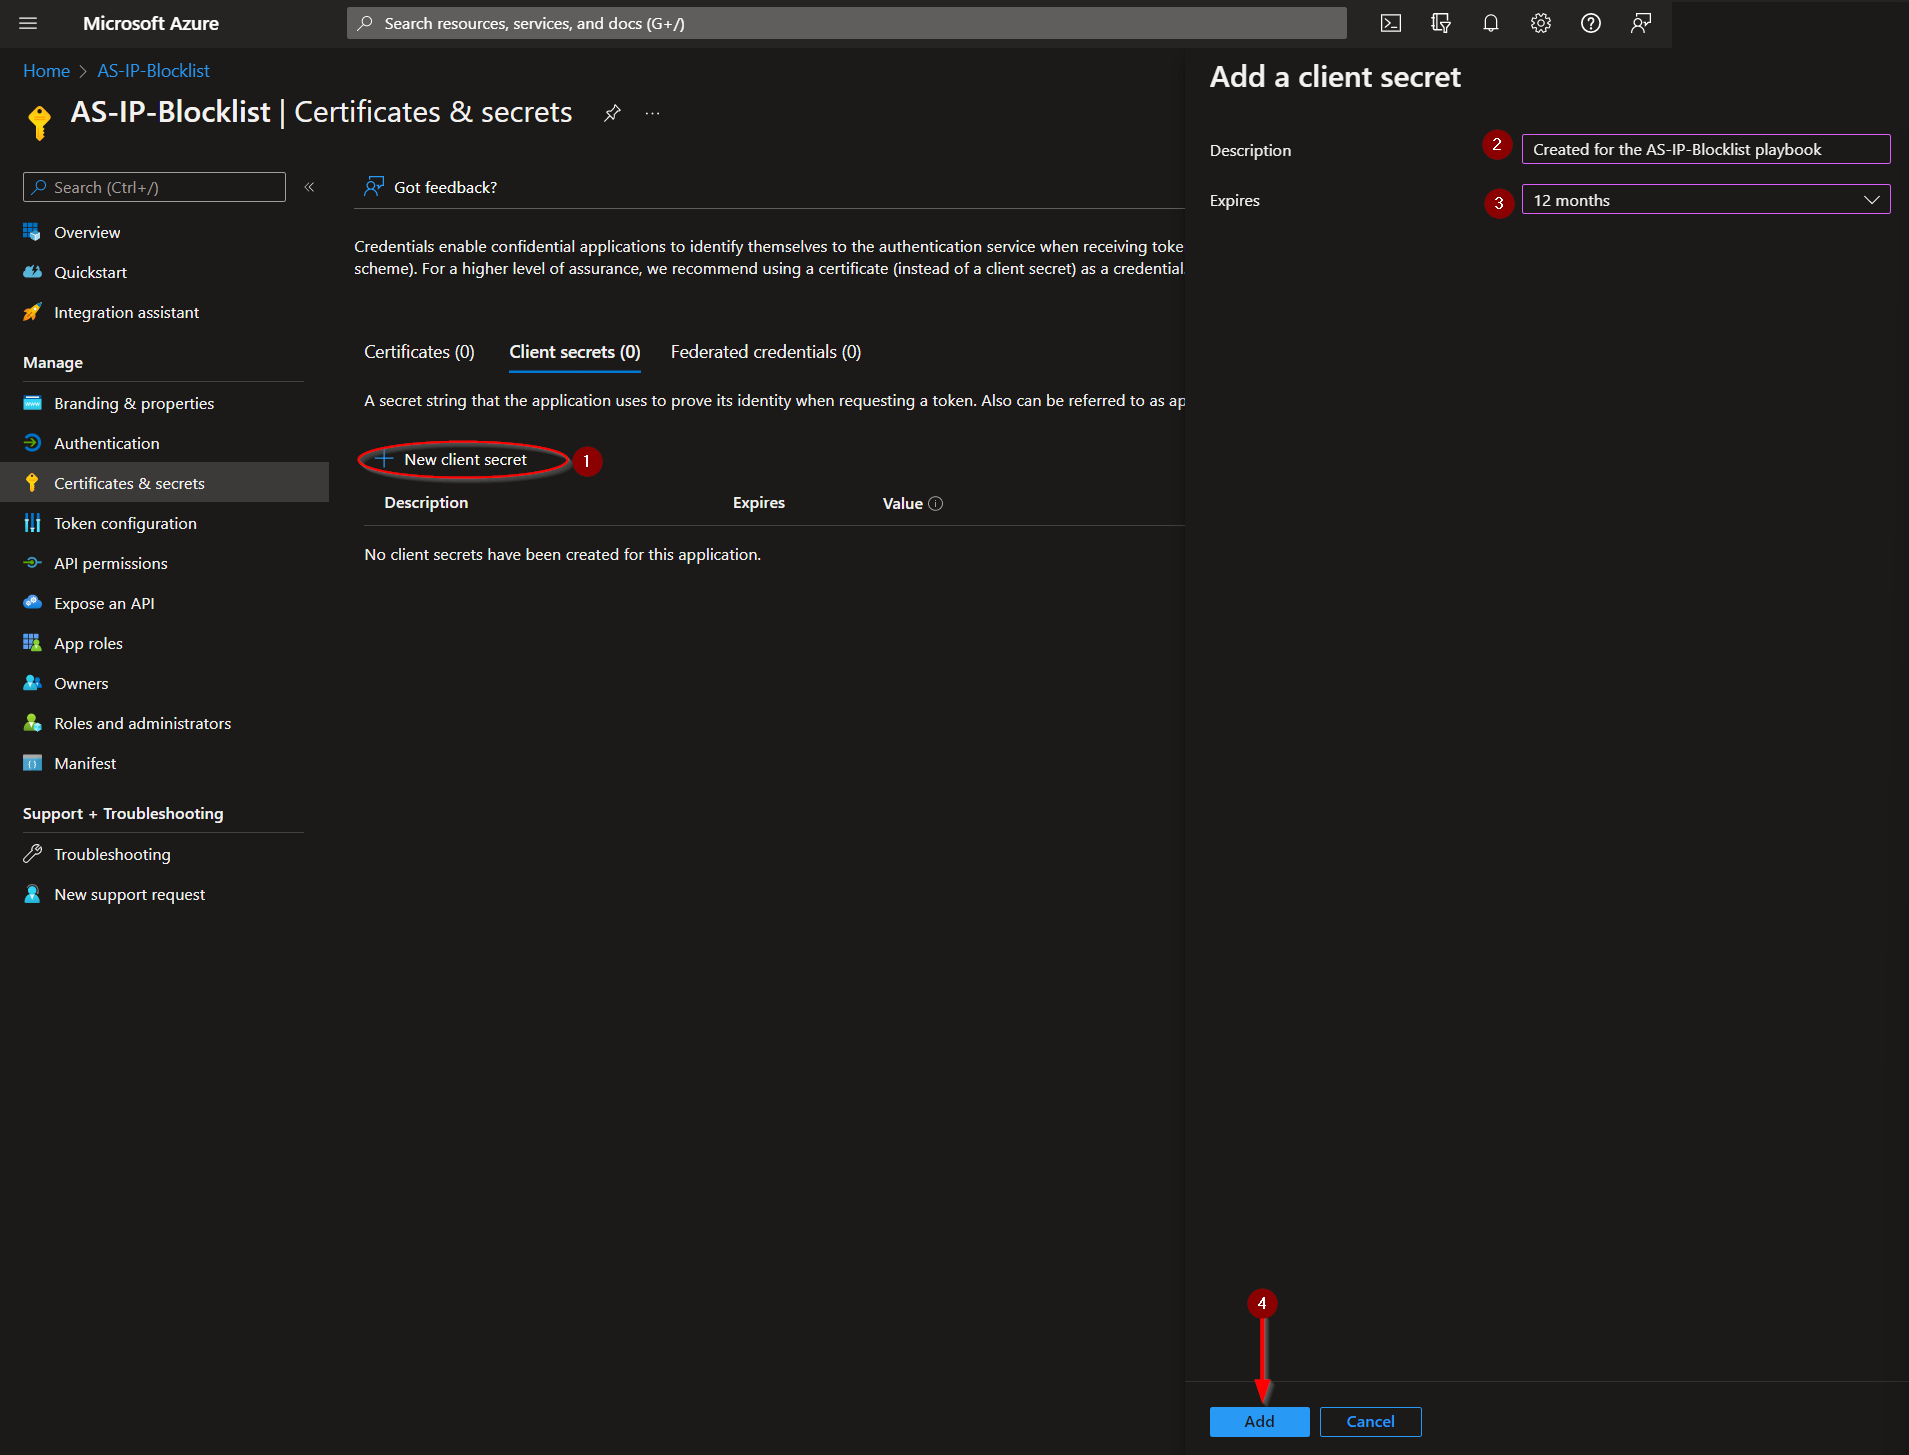Click the Add button
The image size is (1909, 1455).
click(x=1259, y=1421)
